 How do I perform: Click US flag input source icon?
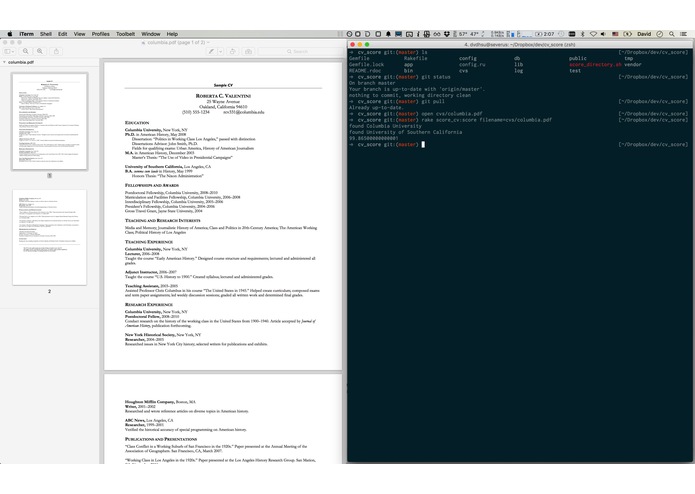615,34
